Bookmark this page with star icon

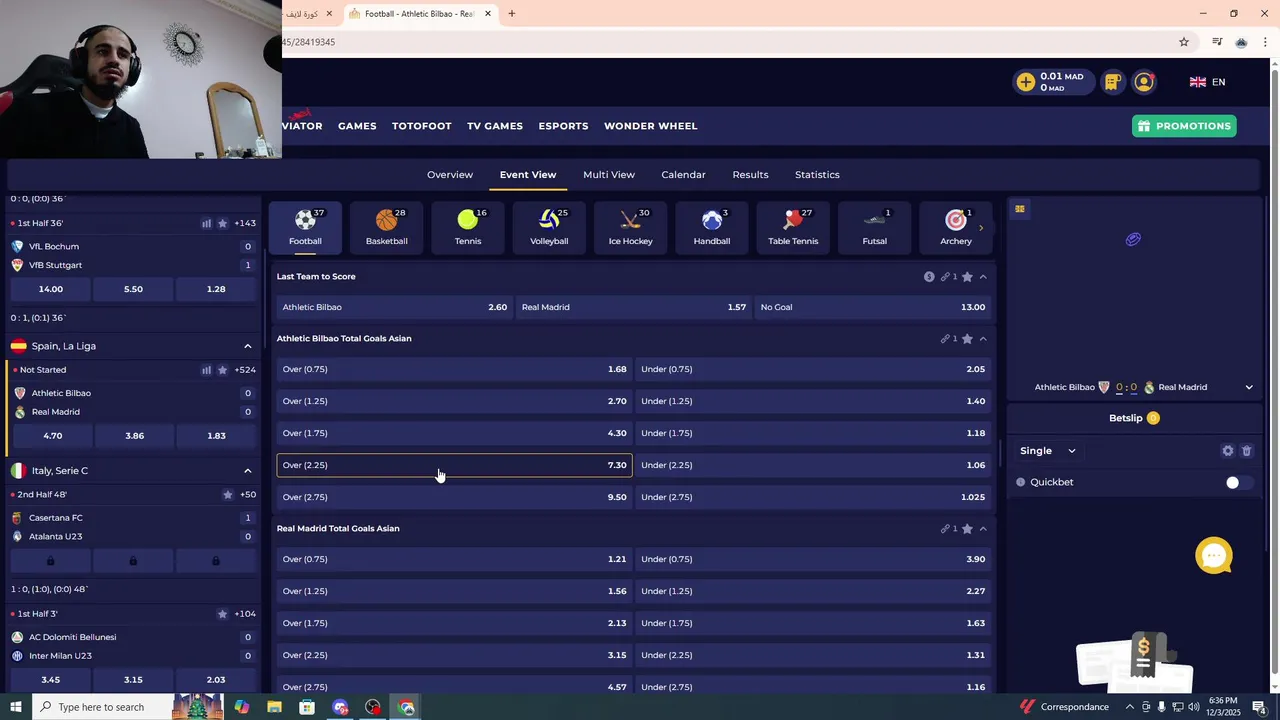1184,42
